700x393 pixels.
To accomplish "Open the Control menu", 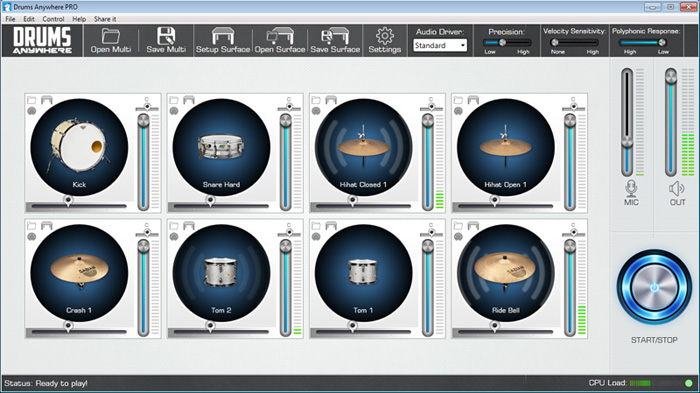I will tap(53, 19).
